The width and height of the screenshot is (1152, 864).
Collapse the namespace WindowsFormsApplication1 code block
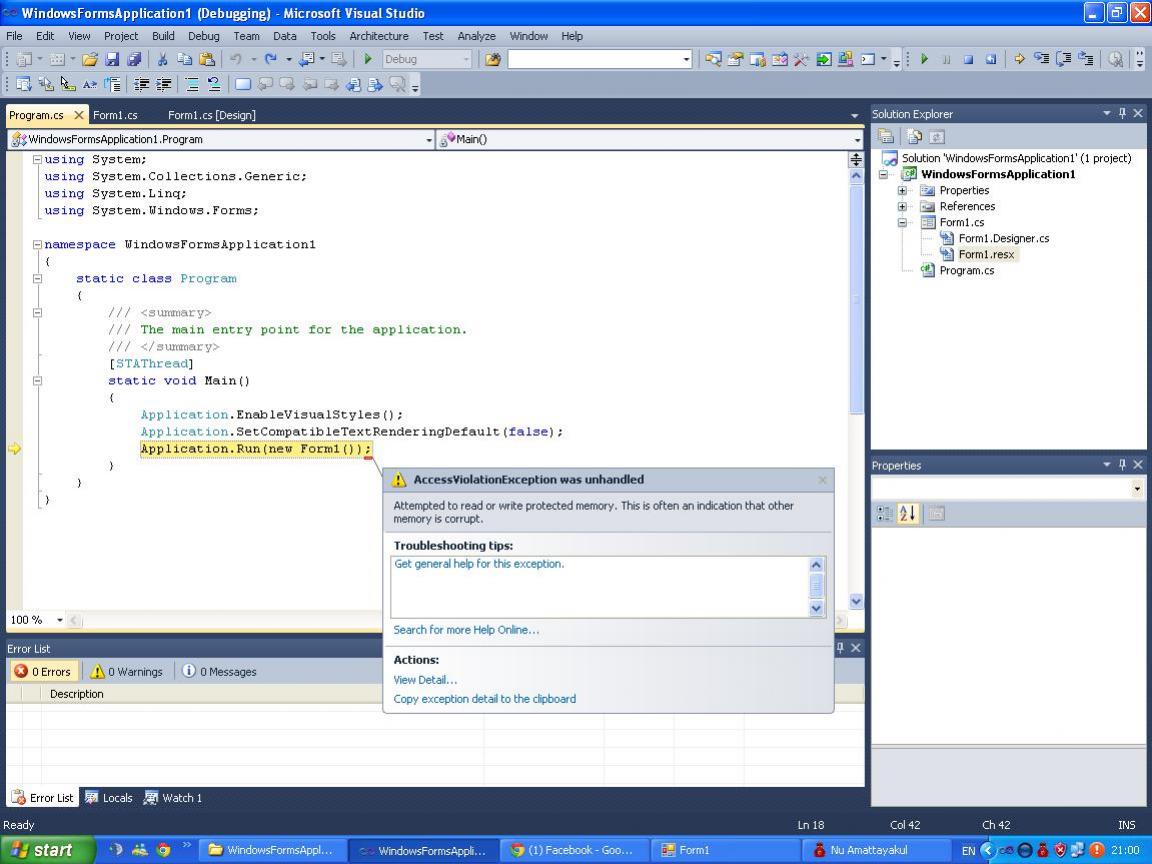(x=37, y=245)
